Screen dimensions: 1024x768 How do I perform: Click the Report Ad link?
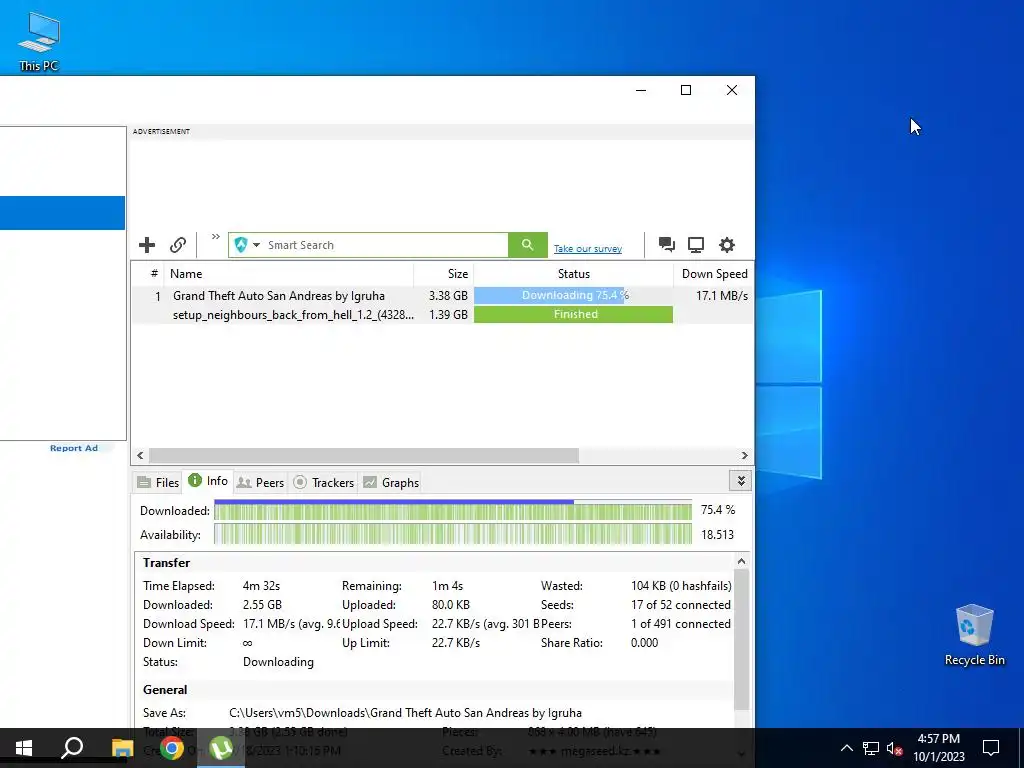point(74,448)
